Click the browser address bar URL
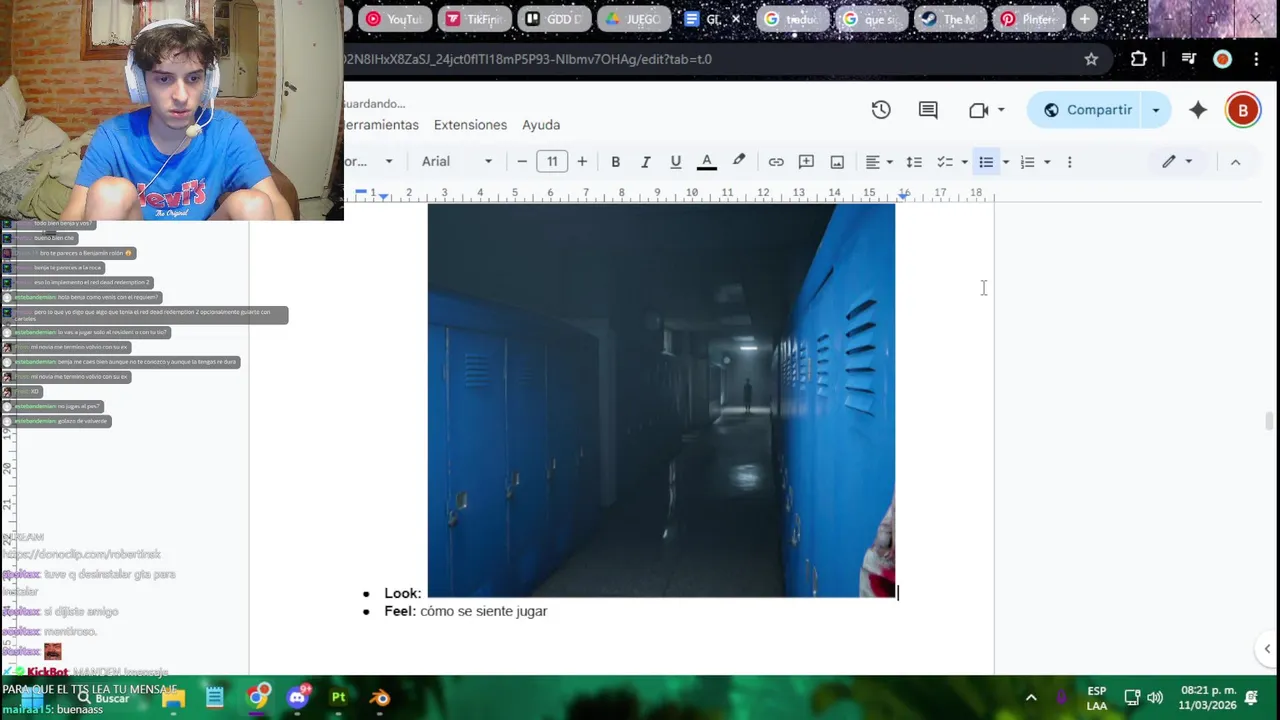 coord(528,59)
